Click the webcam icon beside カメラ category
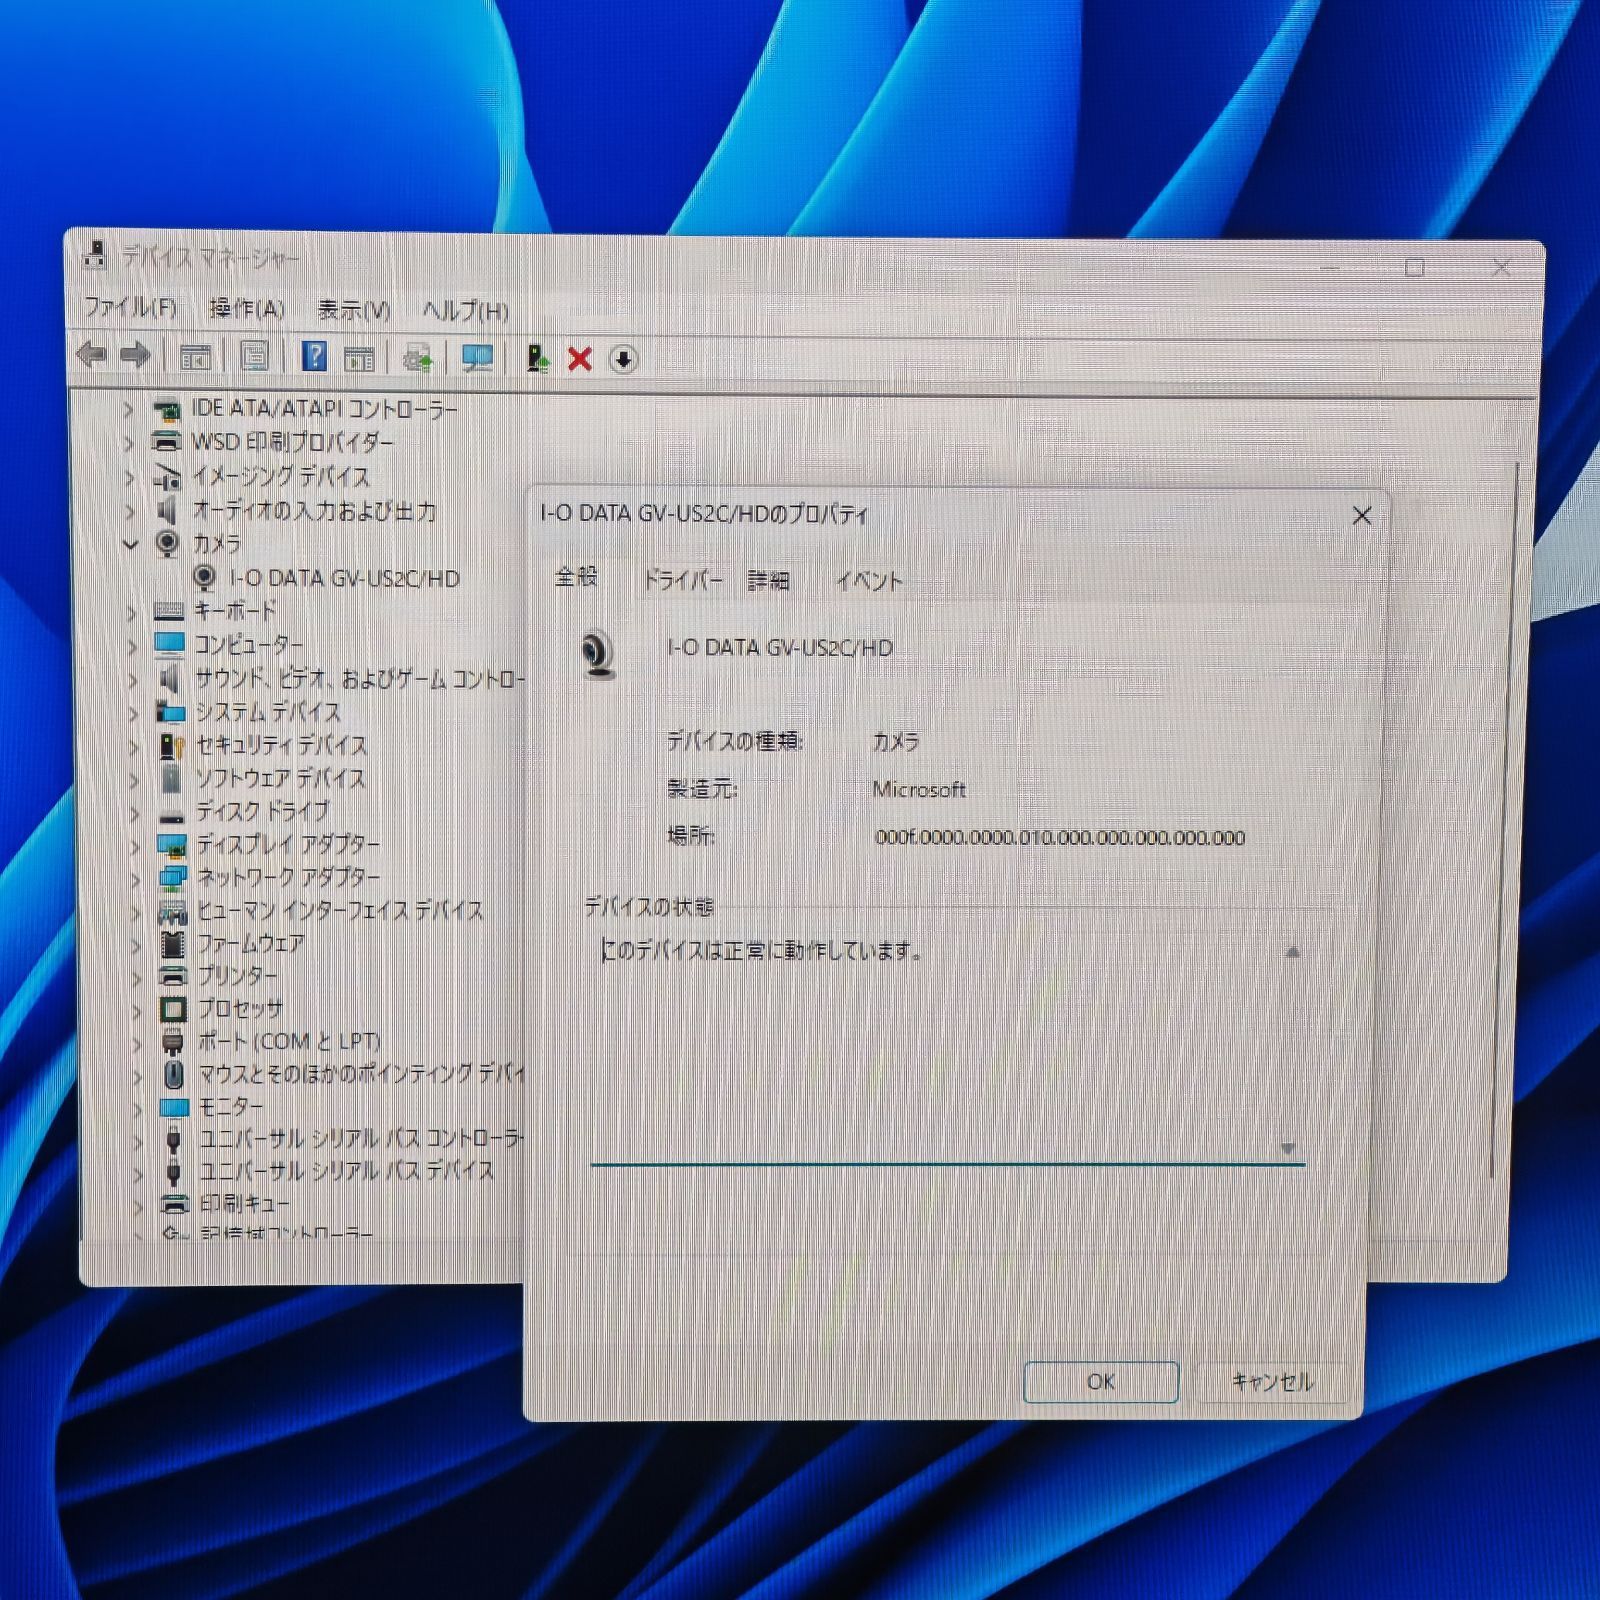 168,543
